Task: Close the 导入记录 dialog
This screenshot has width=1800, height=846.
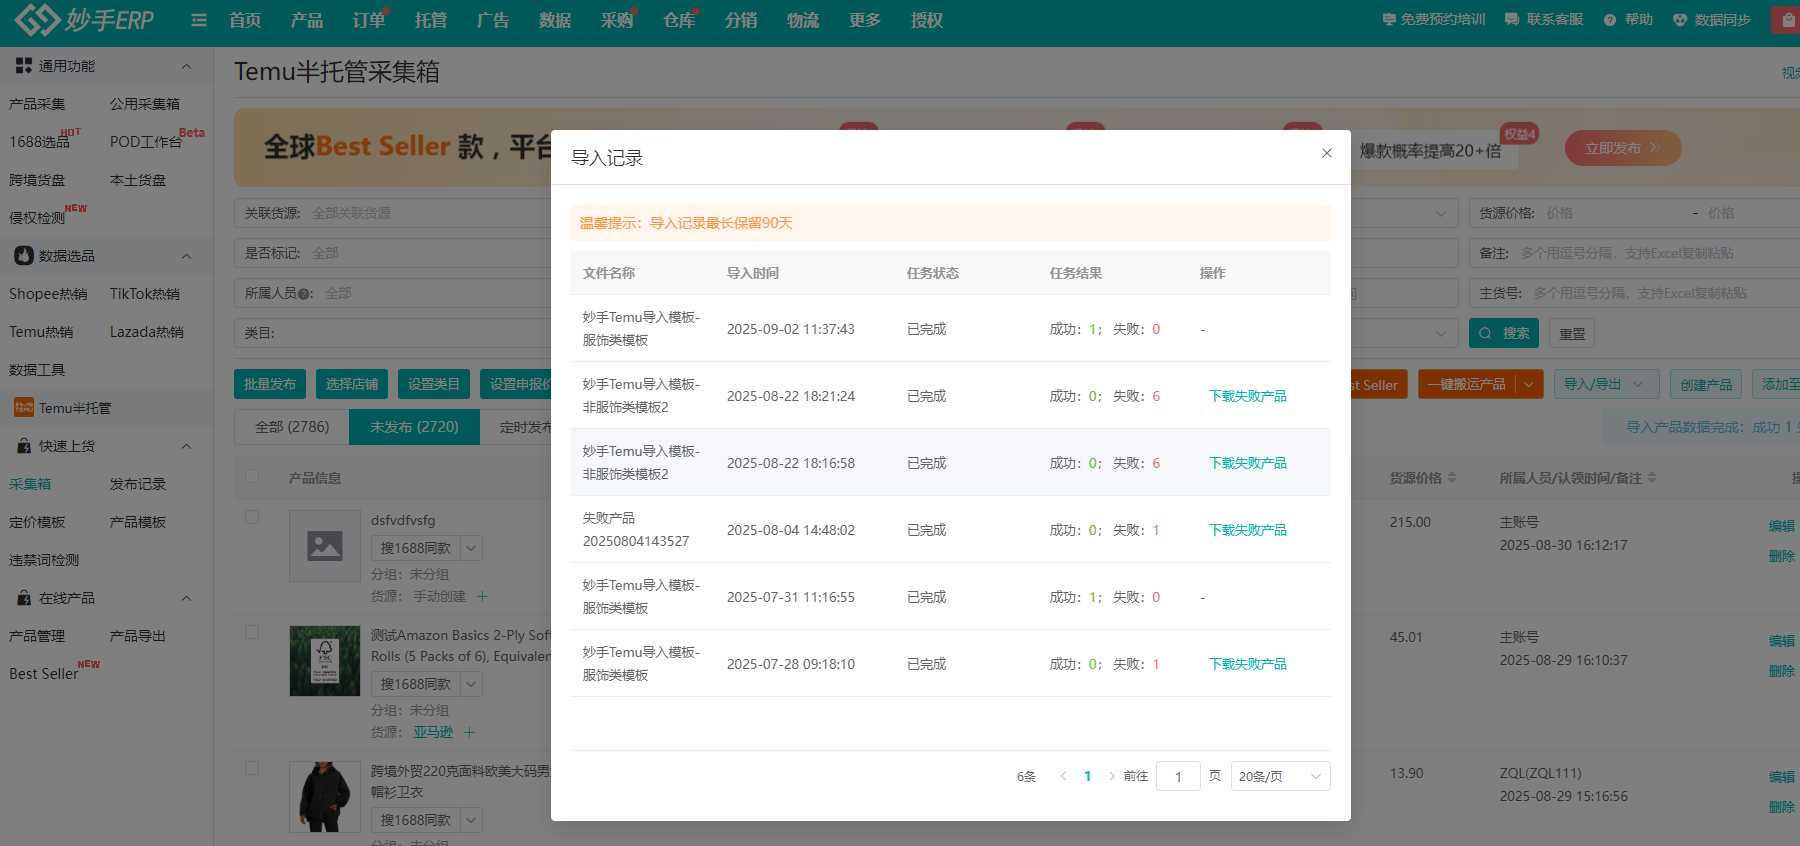Action: pyautogui.click(x=1327, y=153)
